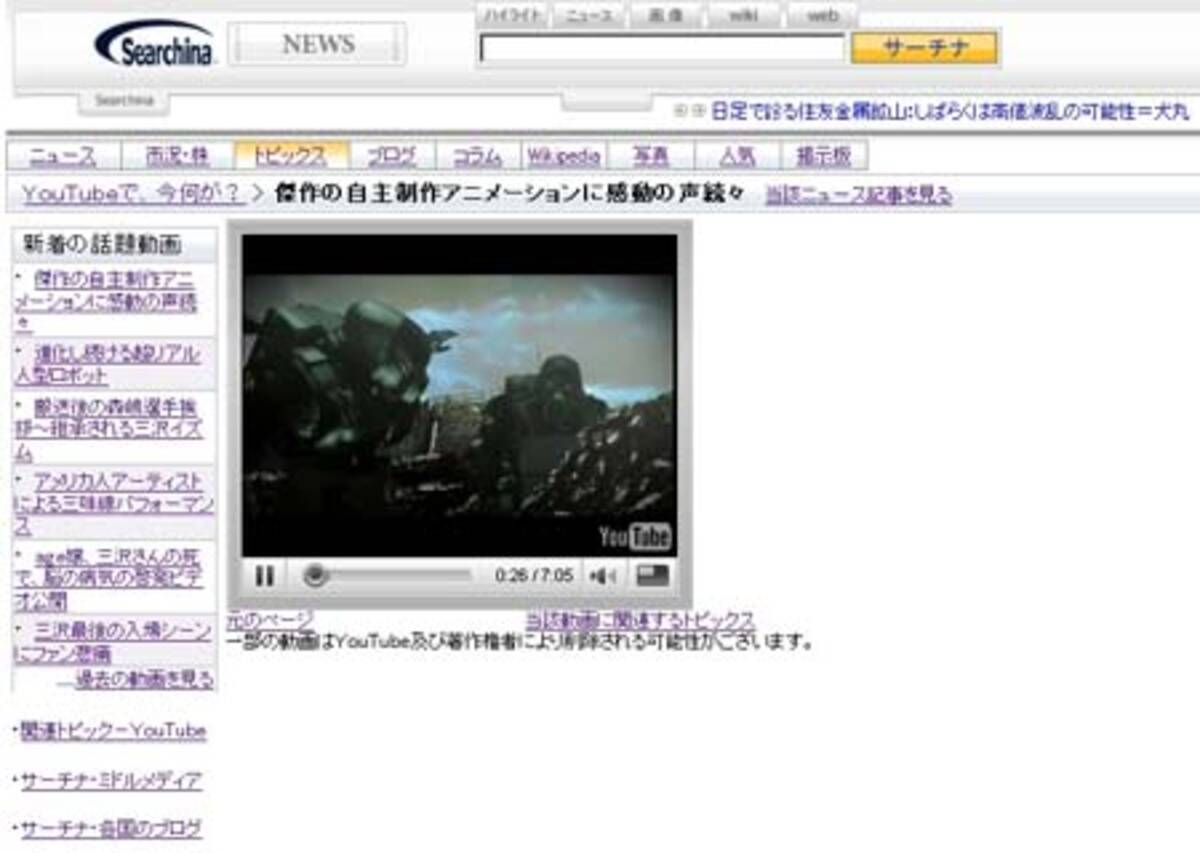Click the 新着の話題動画 sidebar header
Image resolution: width=1200 pixels, height=853 pixels.
pyautogui.click(x=102, y=245)
